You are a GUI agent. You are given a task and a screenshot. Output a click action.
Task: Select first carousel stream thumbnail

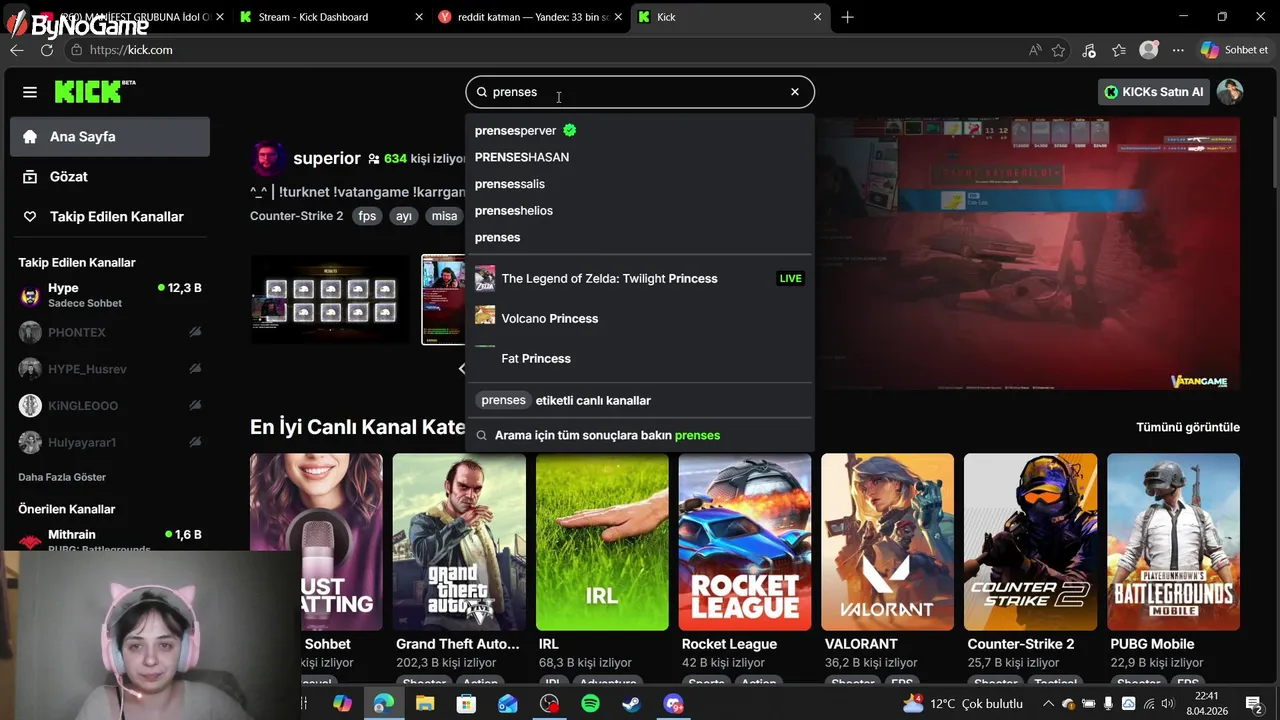coord(330,300)
